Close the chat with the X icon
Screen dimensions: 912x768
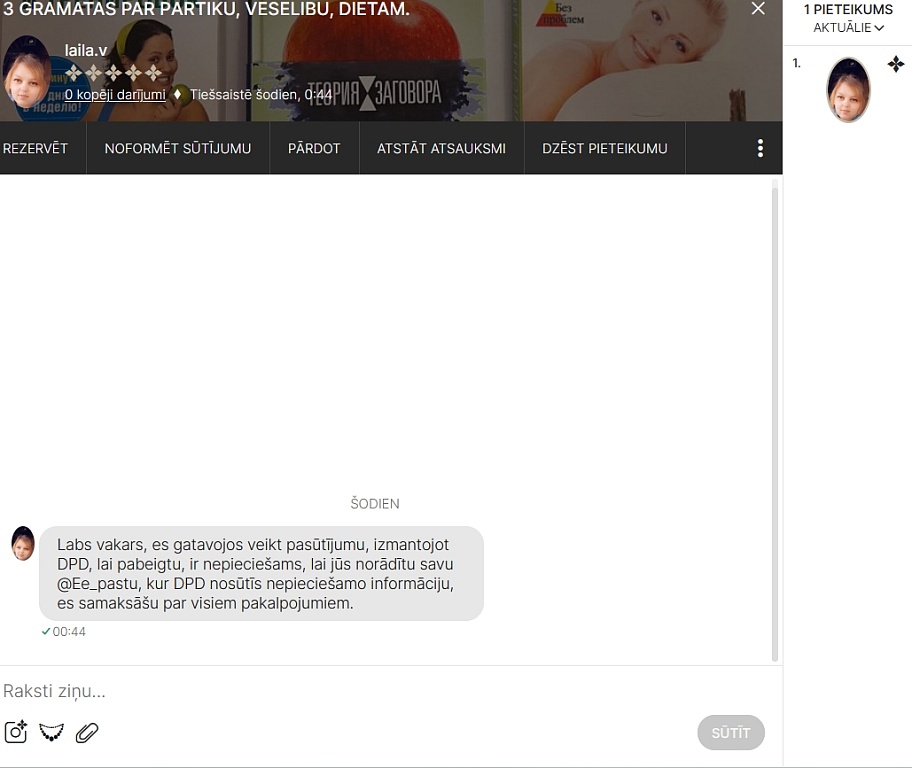pos(758,9)
